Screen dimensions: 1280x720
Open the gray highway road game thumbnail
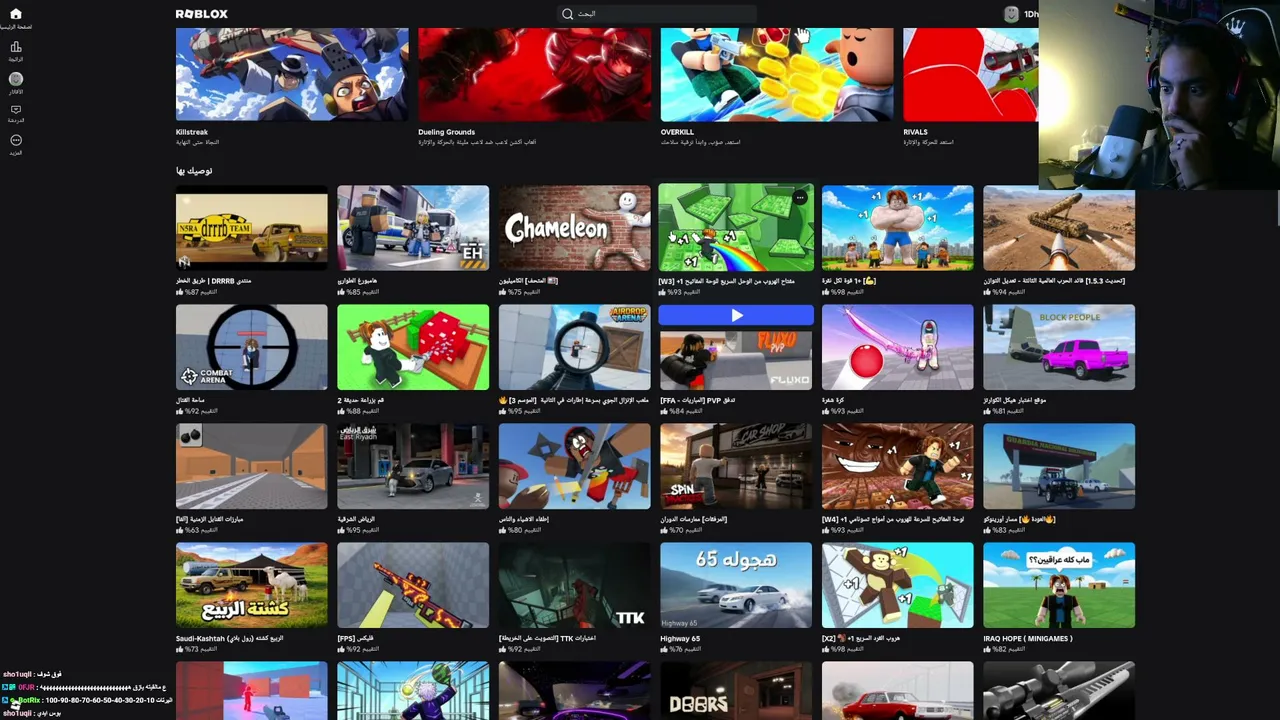[251, 466]
